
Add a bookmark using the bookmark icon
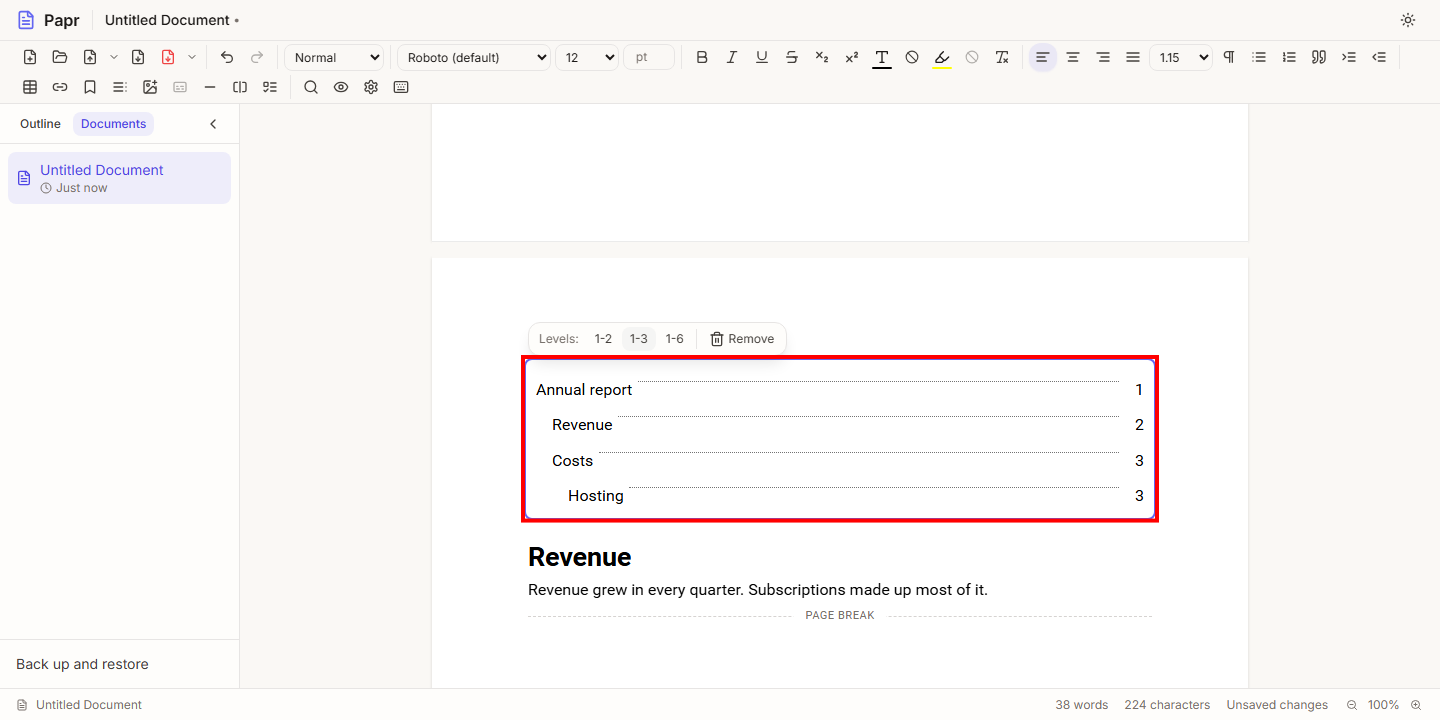(x=90, y=87)
